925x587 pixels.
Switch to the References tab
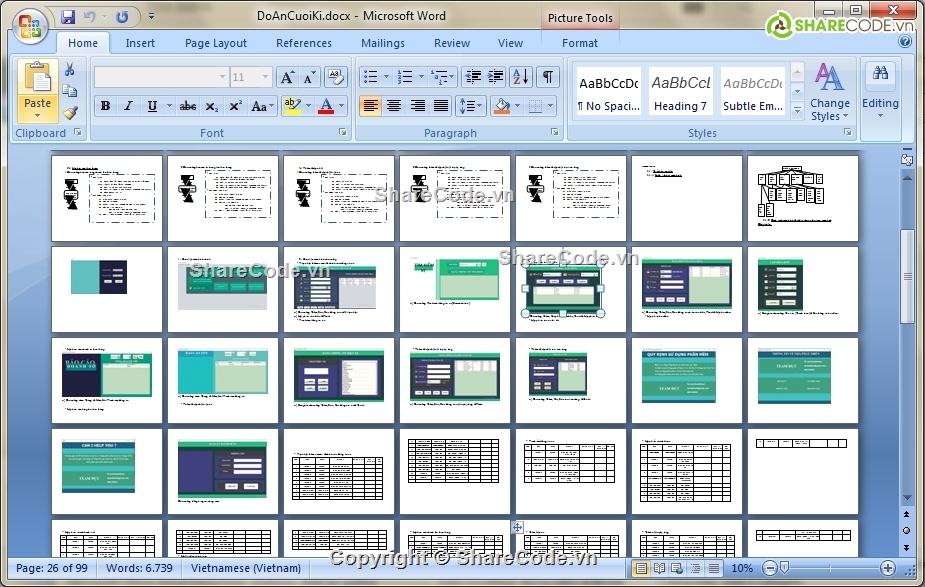pyautogui.click(x=304, y=43)
